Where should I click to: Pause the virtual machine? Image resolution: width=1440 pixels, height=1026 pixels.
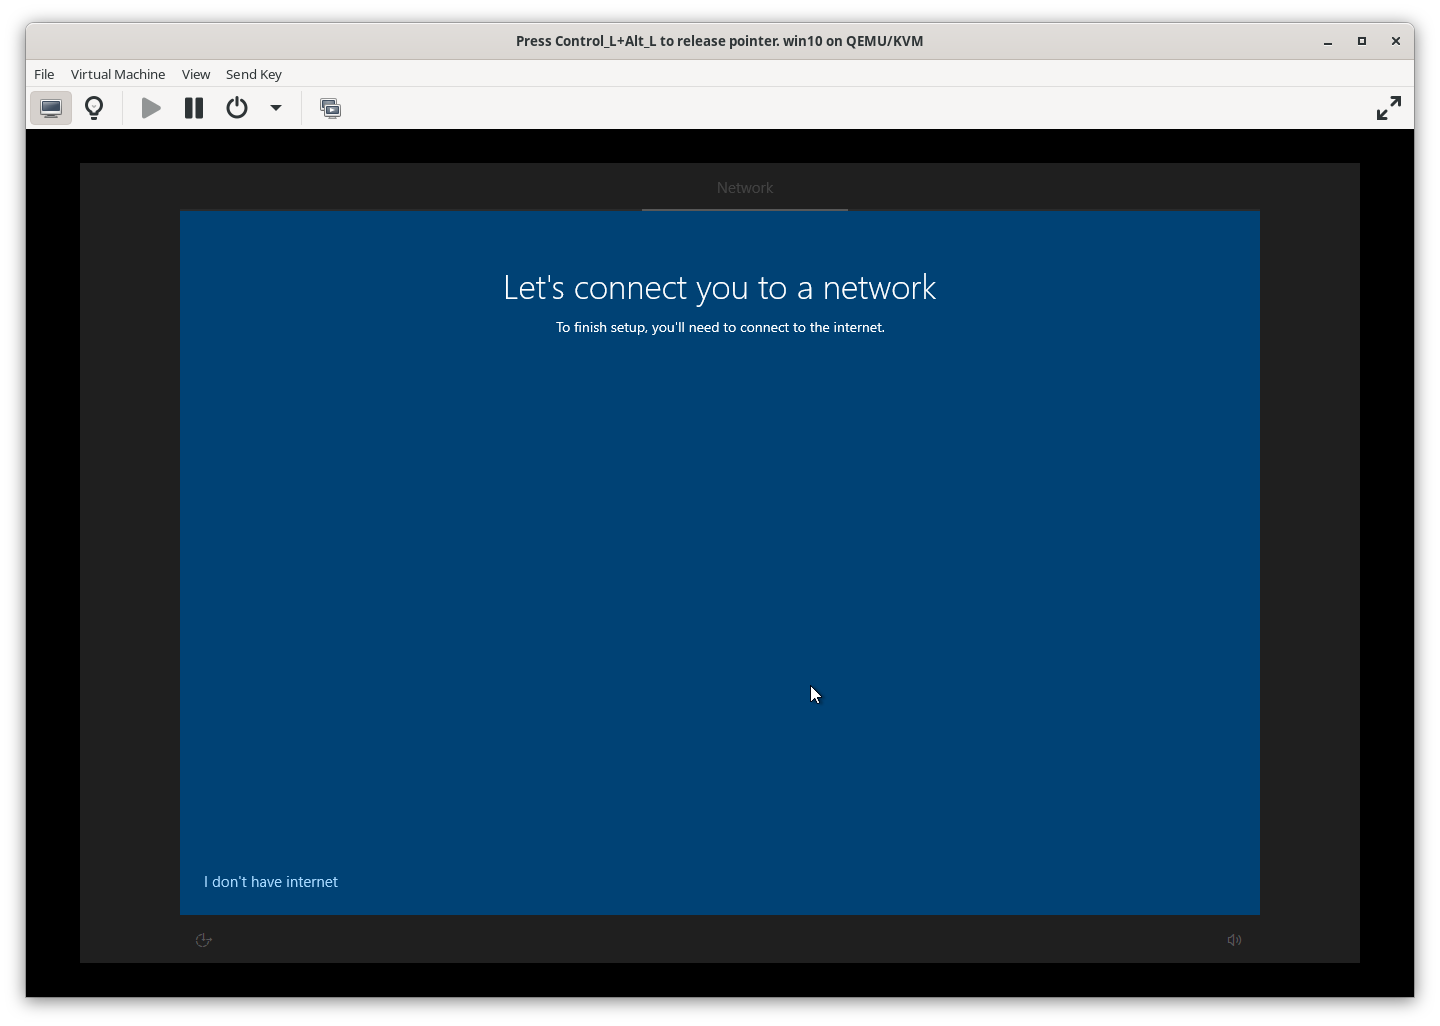pos(194,108)
